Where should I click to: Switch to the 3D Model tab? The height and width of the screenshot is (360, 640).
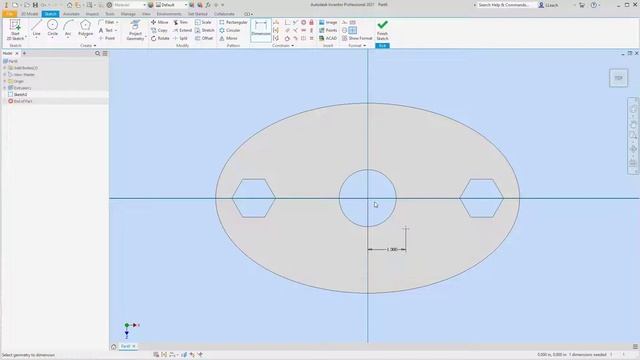tap(29, 14)
